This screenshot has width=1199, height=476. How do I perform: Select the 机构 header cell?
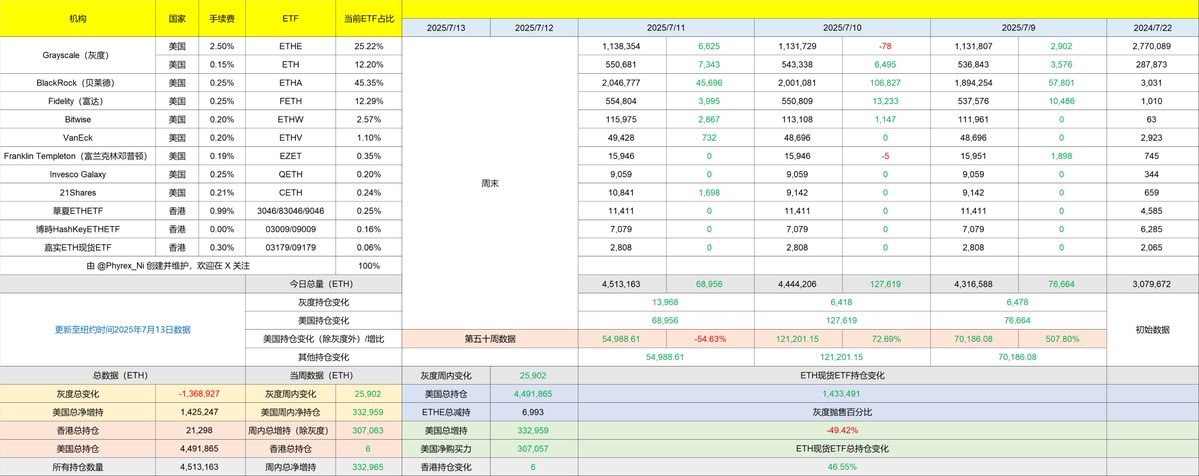77,18
